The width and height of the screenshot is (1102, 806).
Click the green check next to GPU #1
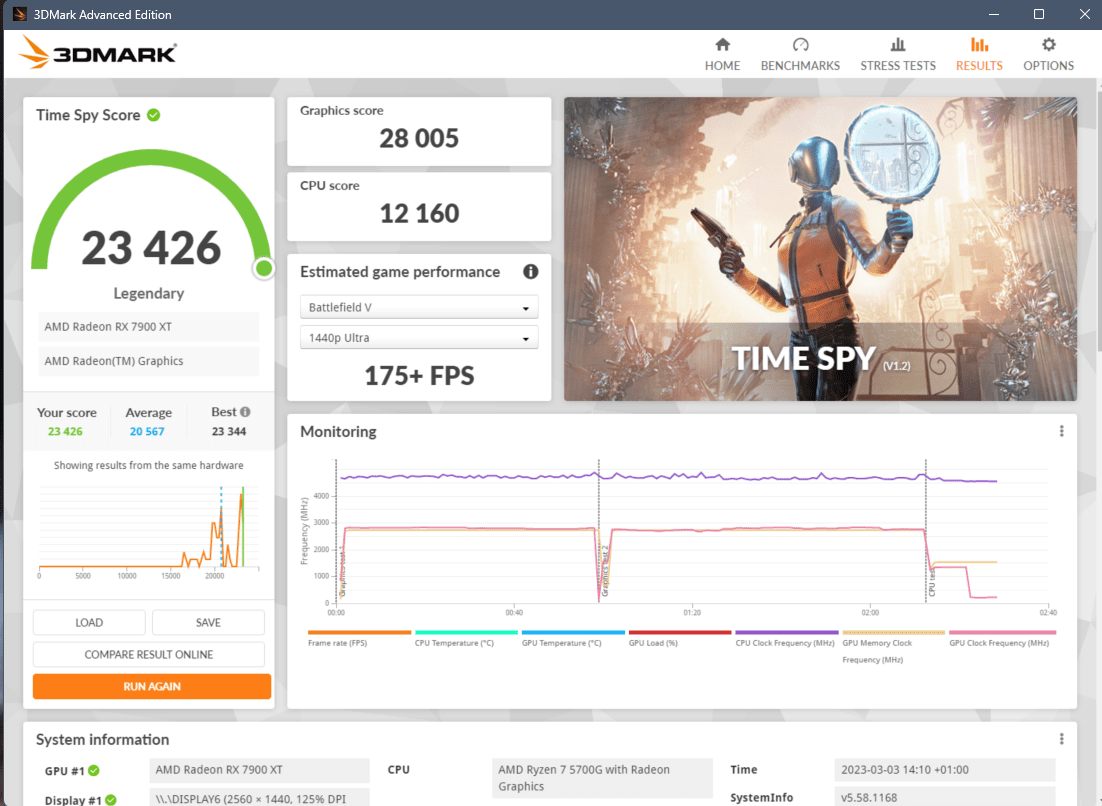(x=93, y=771)
